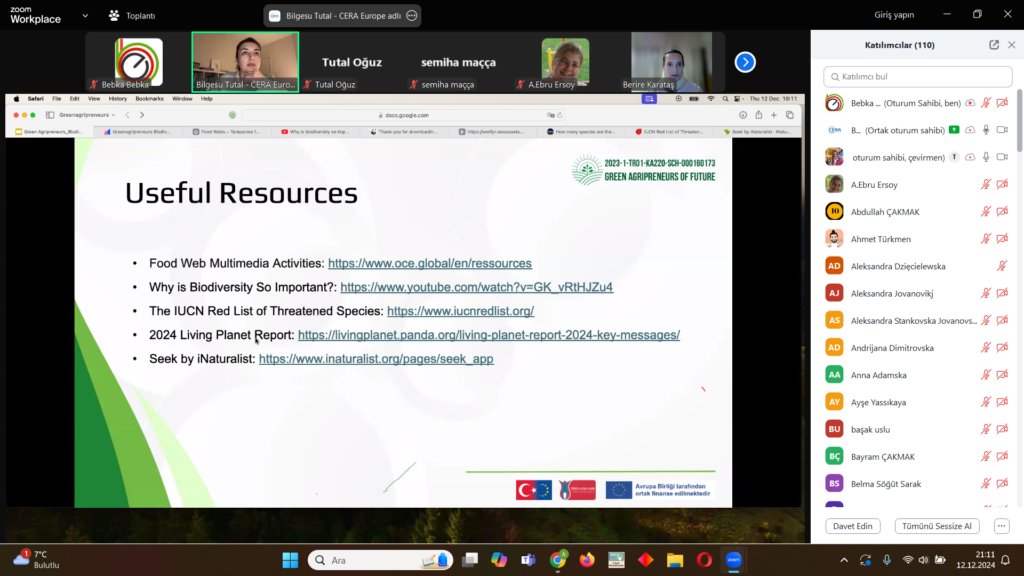Select Bilgesu Tutal's video thumbnail
1024x576 pixels.
(x=245, y=62)
